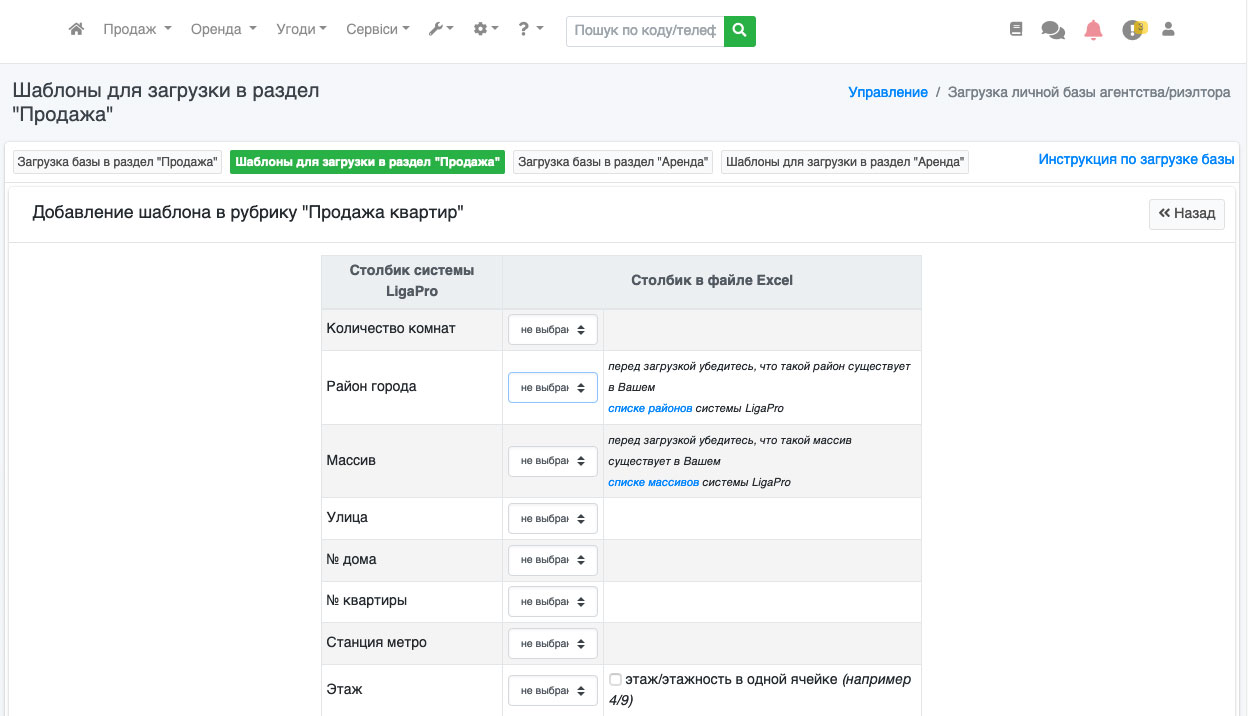Open the gear settings menu

coord(486,30)
